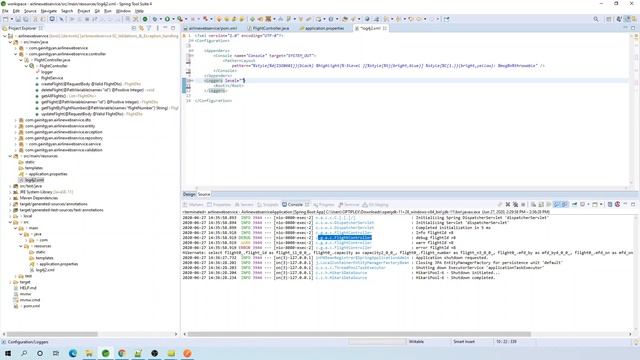
Task: Click the Clear Console icon
Action: (533, 204)
